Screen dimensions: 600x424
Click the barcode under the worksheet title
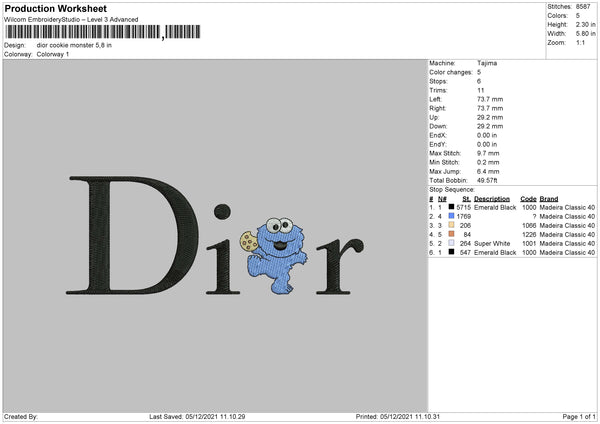tap(103, 32)
